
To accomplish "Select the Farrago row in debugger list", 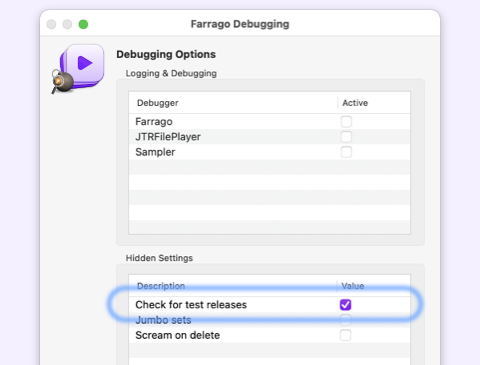I will click(x=269, y=122).
